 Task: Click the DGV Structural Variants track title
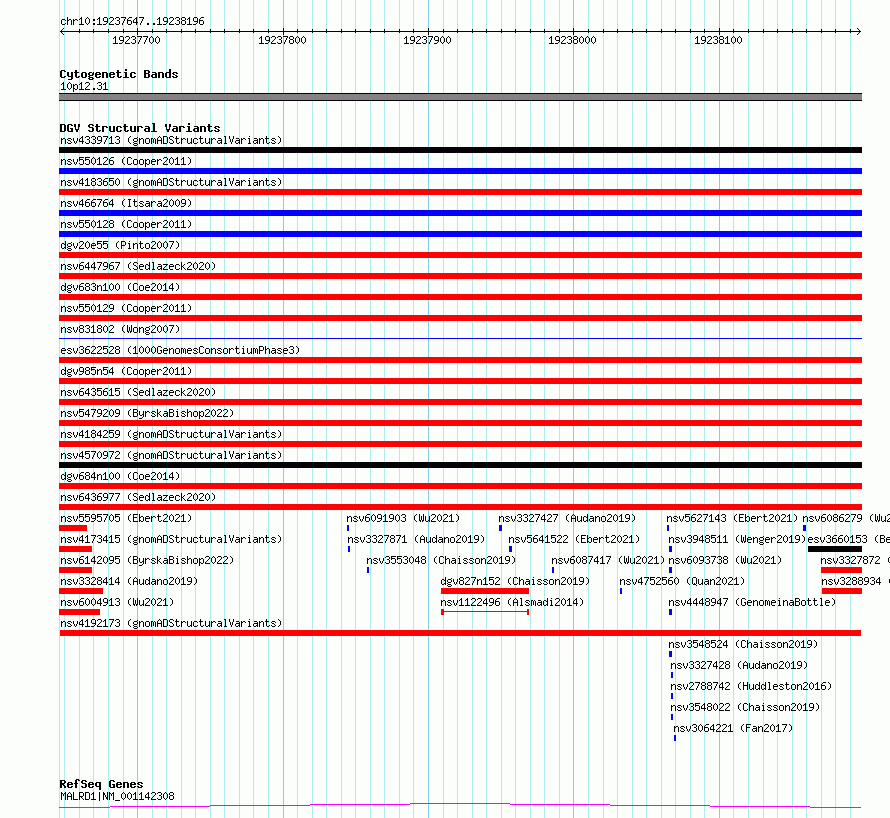140,128
